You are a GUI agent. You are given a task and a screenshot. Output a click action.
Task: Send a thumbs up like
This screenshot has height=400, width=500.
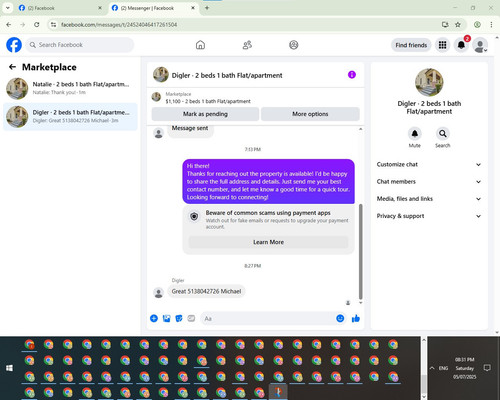point(356,318)
